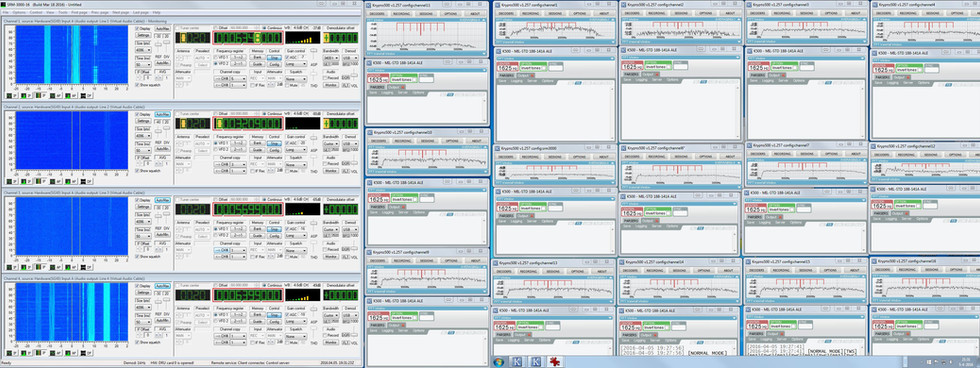The height and width of the screenshot is (368, 980).
Task: Toggle Continuous checkbox in Channel 1 tuner
Action: click(x=264, y=27)
